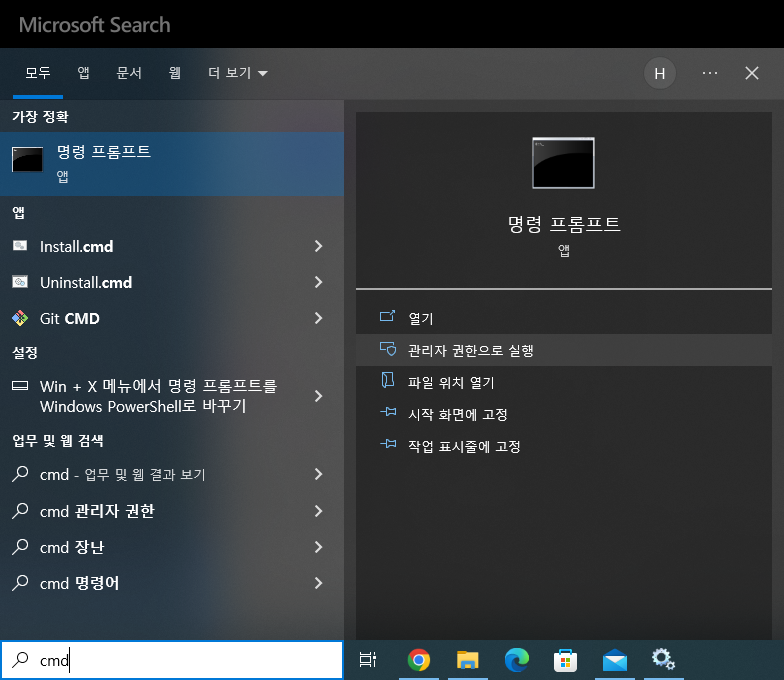Open Settings gear from the taskbar

click(x=663, y=659)
